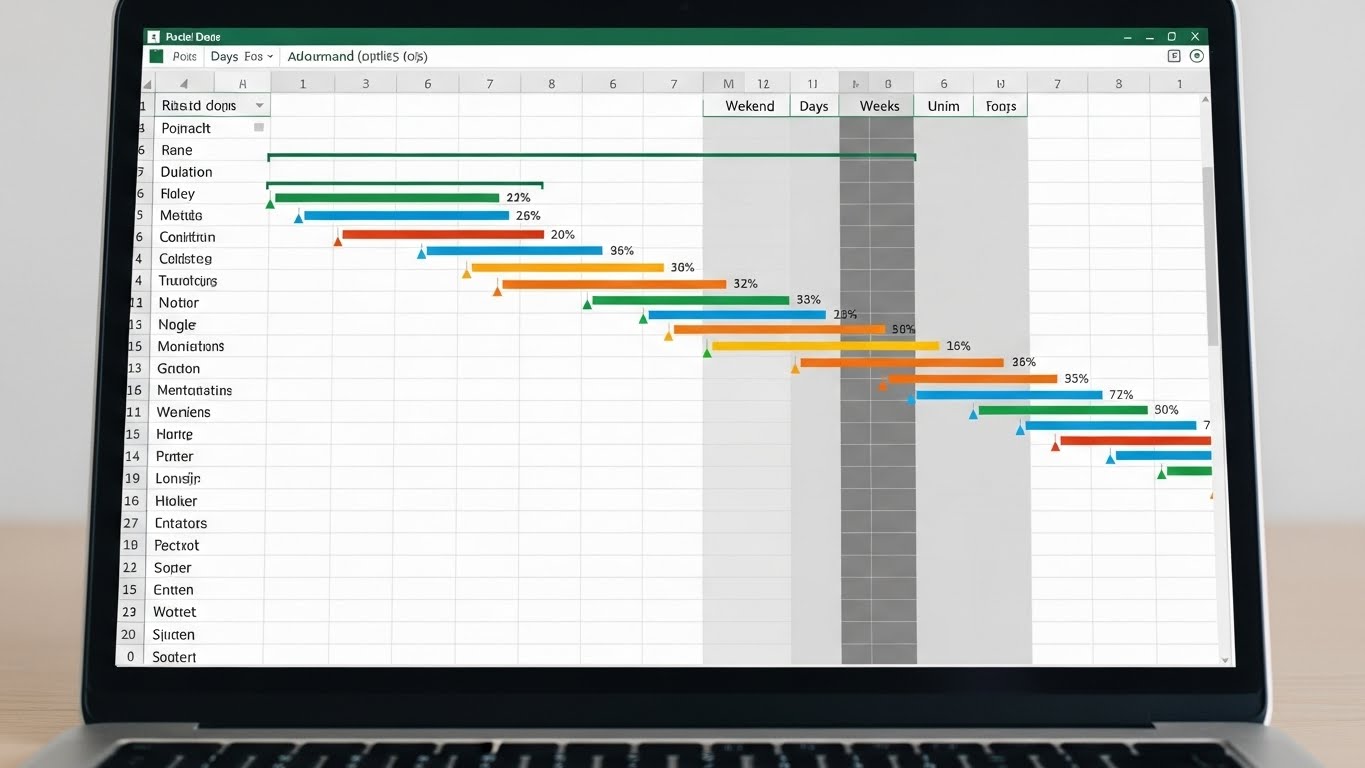Viewport: 1365px width, 768px height.
Task: Click the Days header button
Action: click(813, 106)
